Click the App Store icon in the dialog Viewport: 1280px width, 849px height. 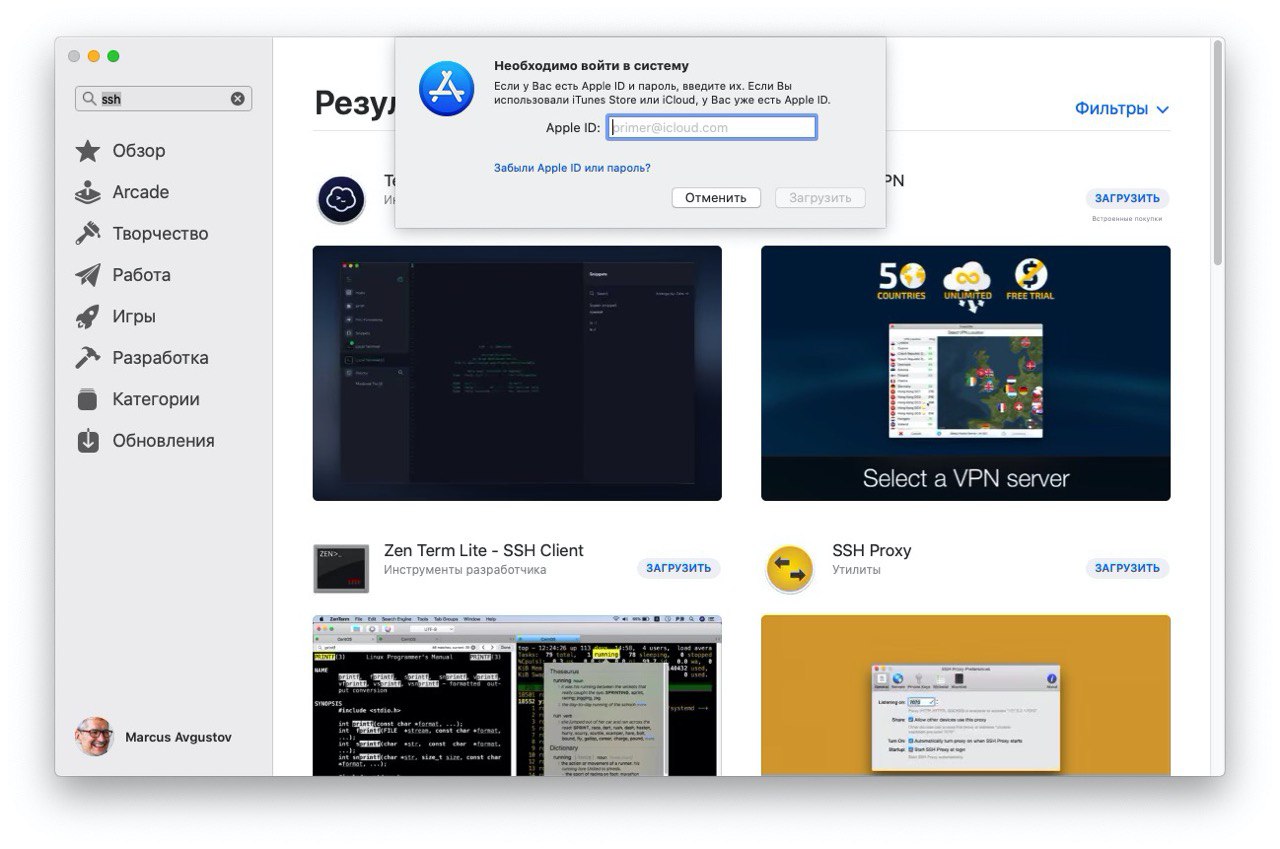(444, 87)
